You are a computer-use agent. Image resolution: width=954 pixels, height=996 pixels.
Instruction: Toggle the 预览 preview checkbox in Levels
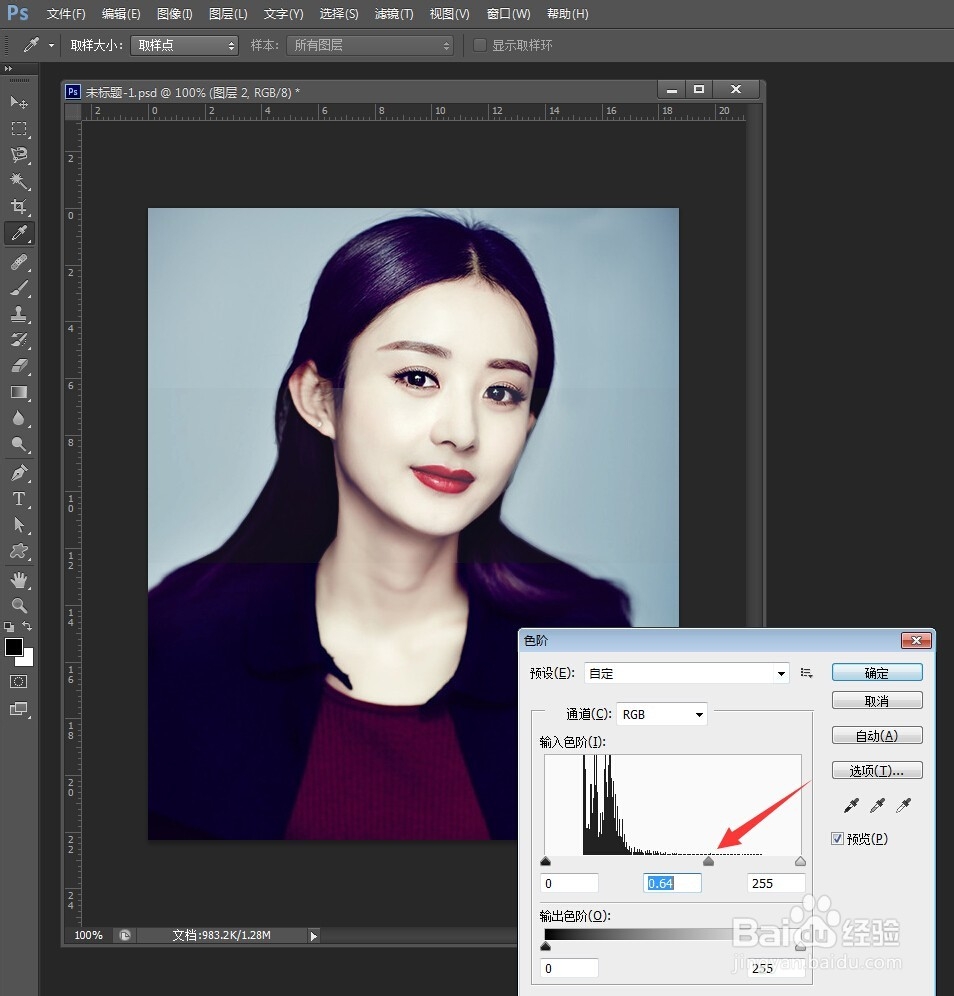(837, 839)
